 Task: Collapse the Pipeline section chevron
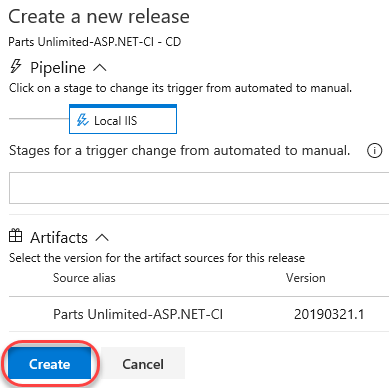coord(100,68)
